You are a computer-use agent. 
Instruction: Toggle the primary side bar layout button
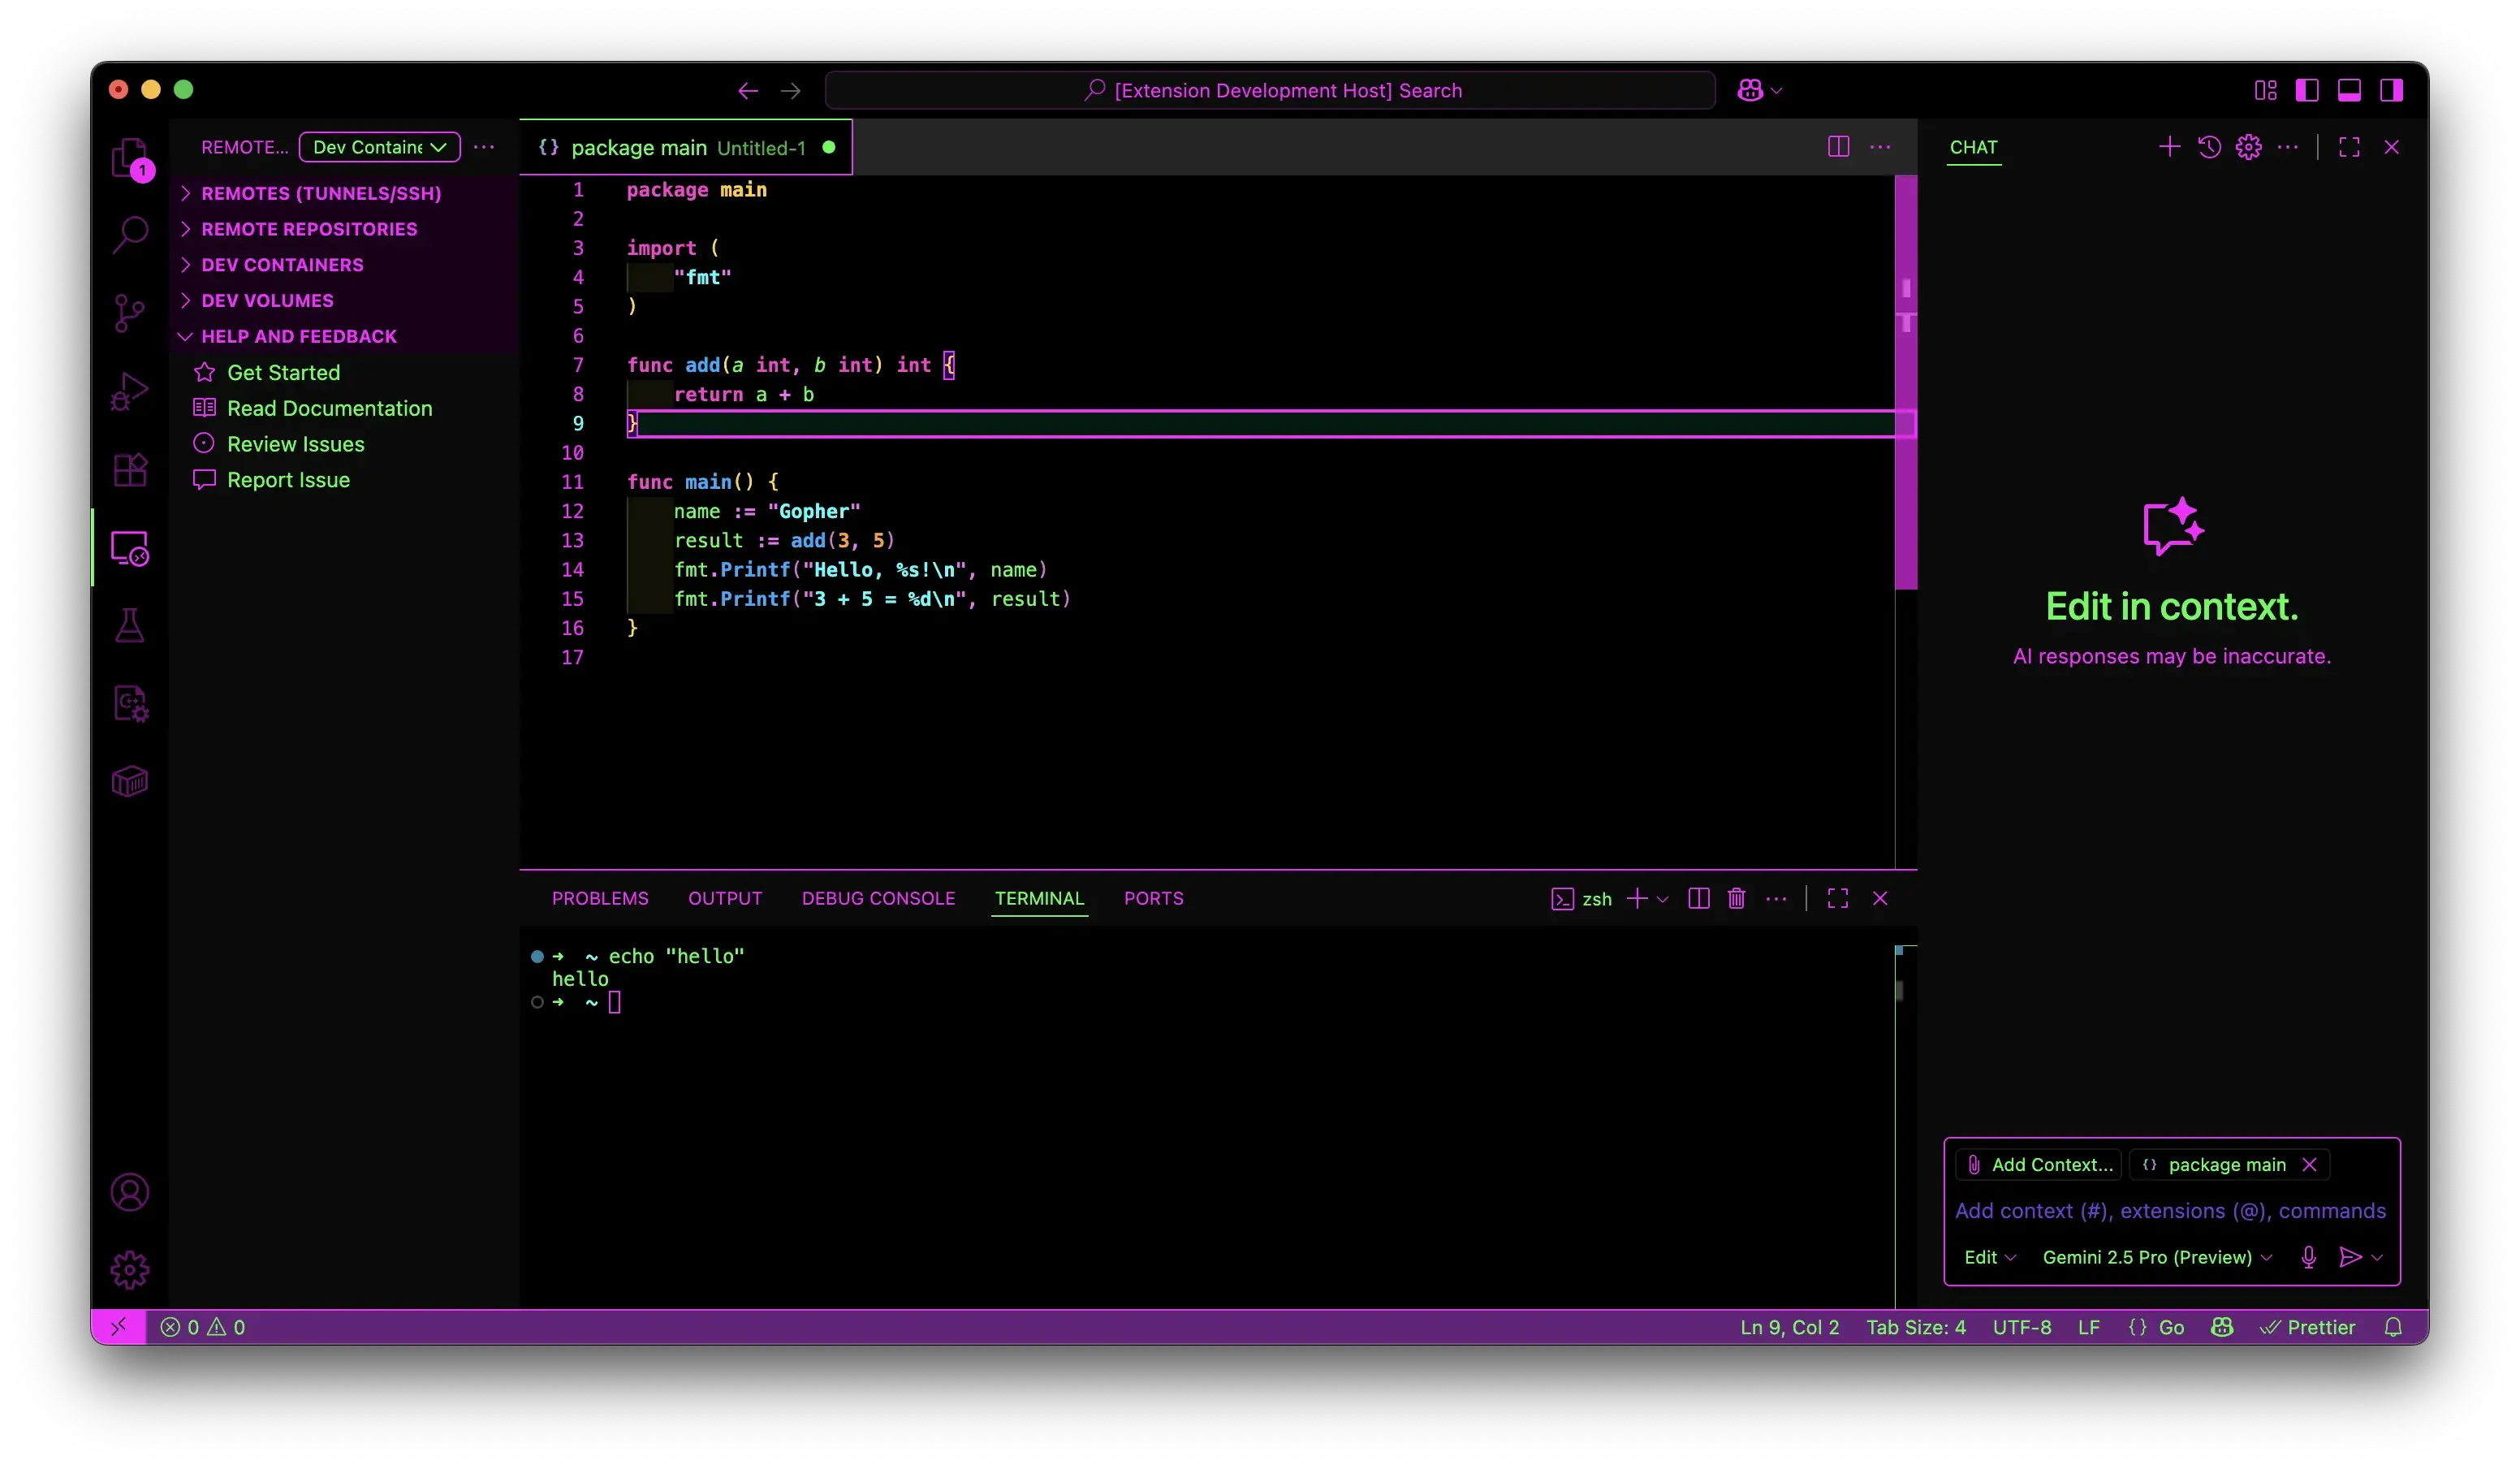(2307, 90)
